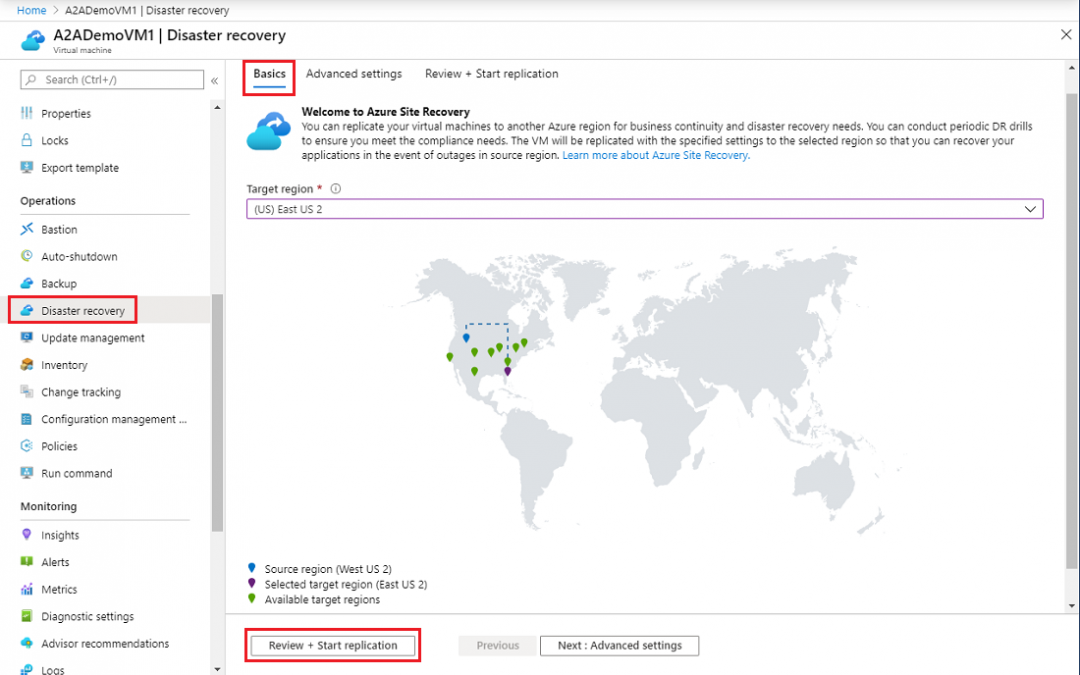Switch to the Basics tab
Screen dimensions: 1080x675
coord(269,74)
